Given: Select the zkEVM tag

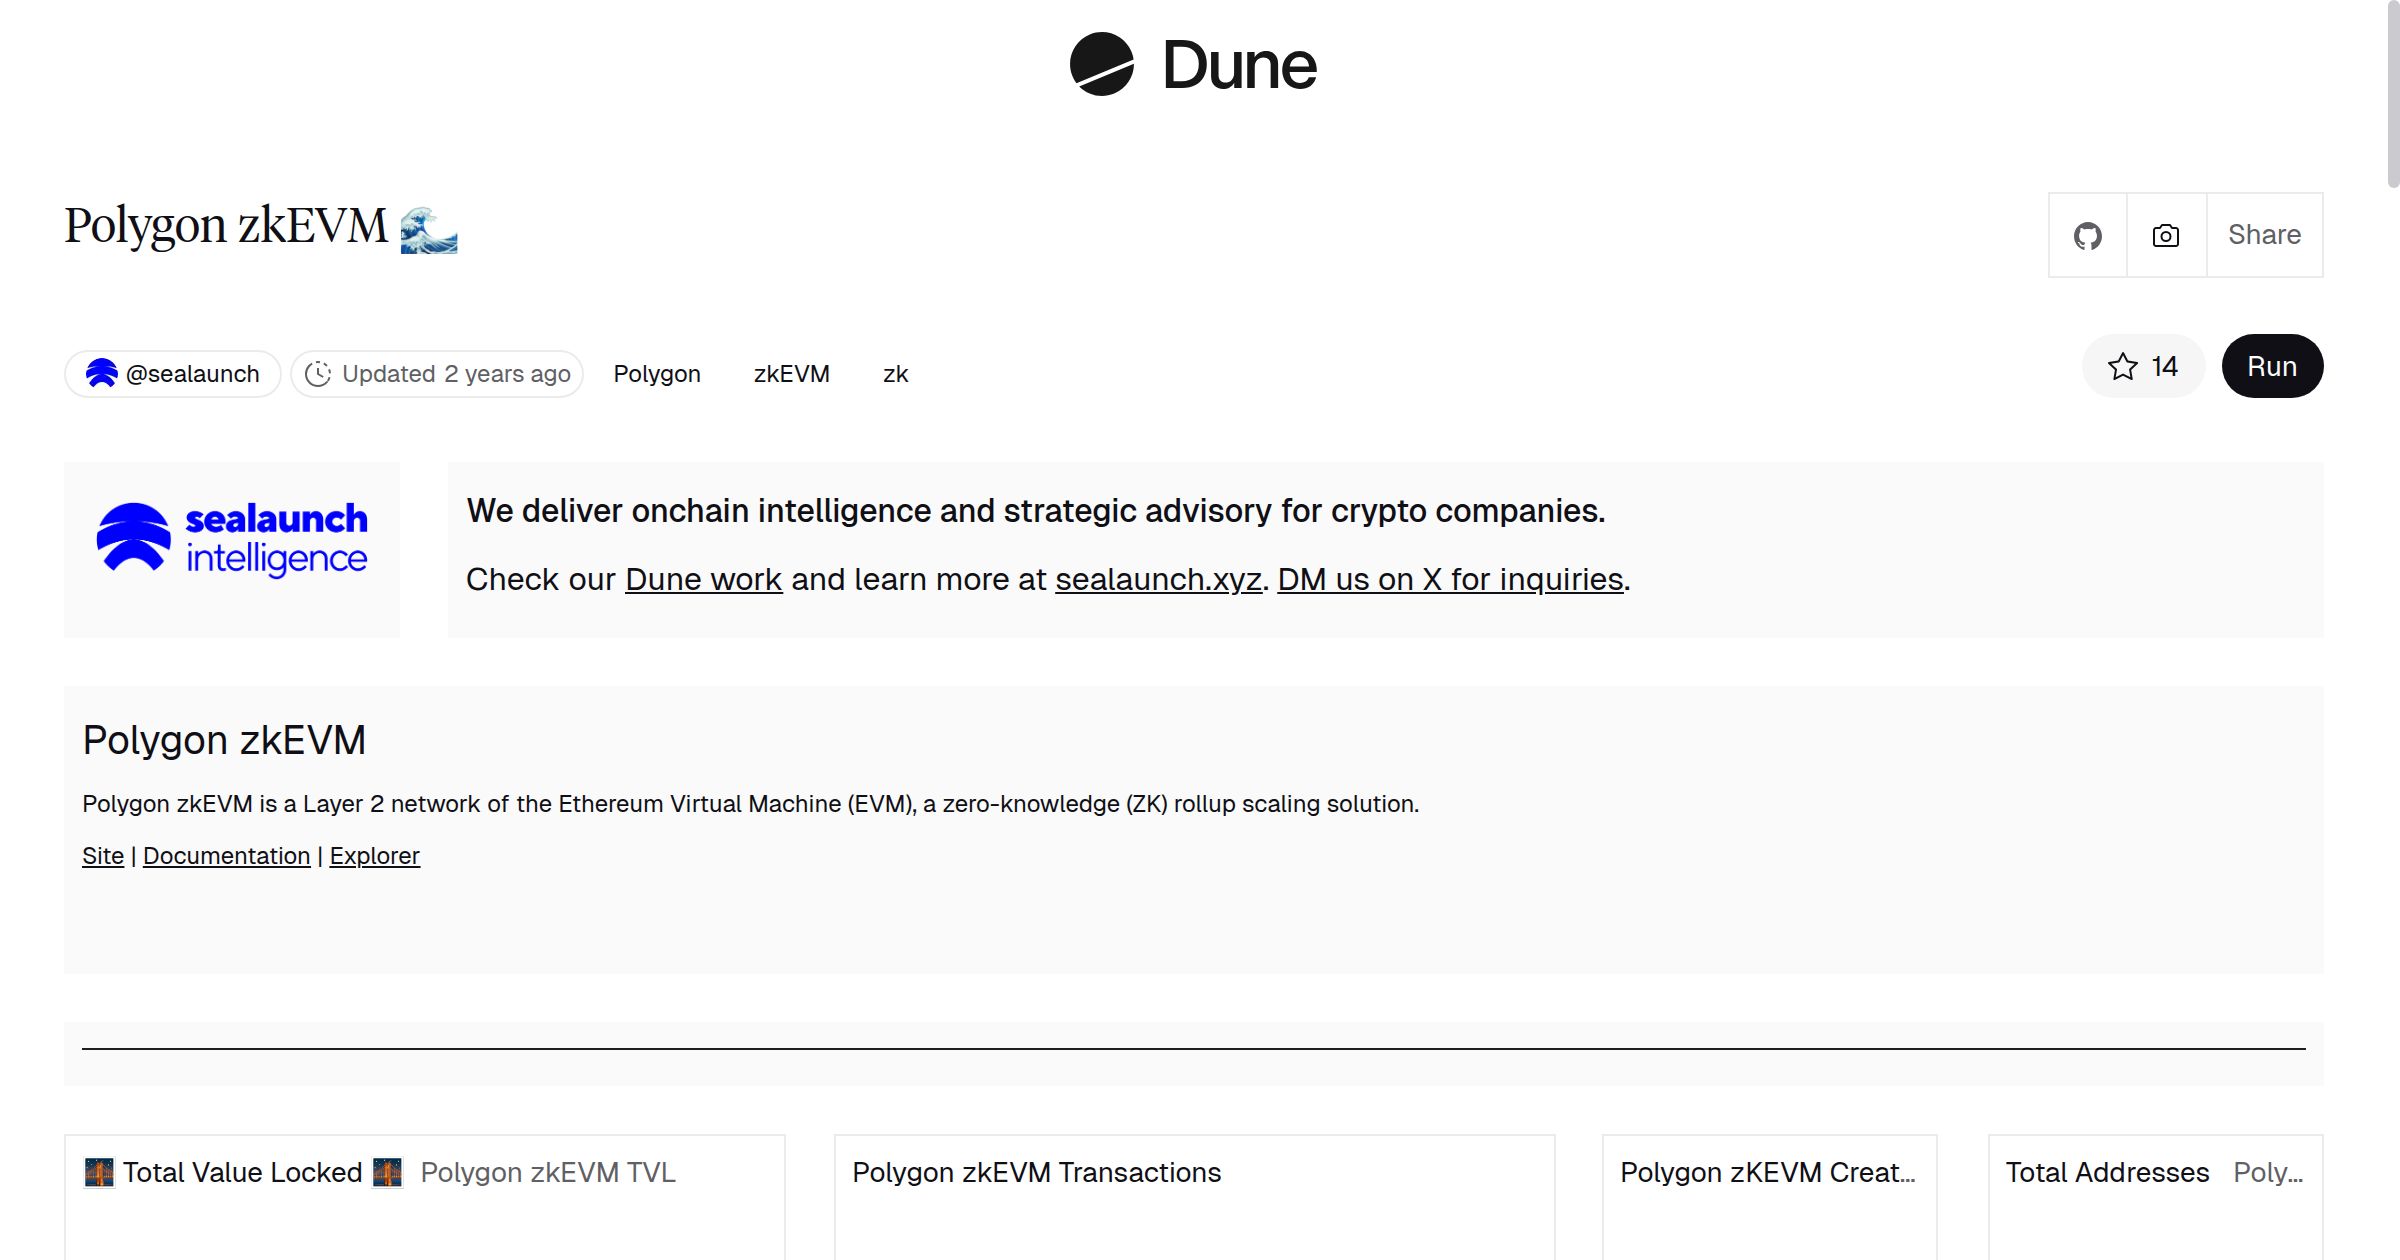Looking at the screenshot, I should (791, 374).
